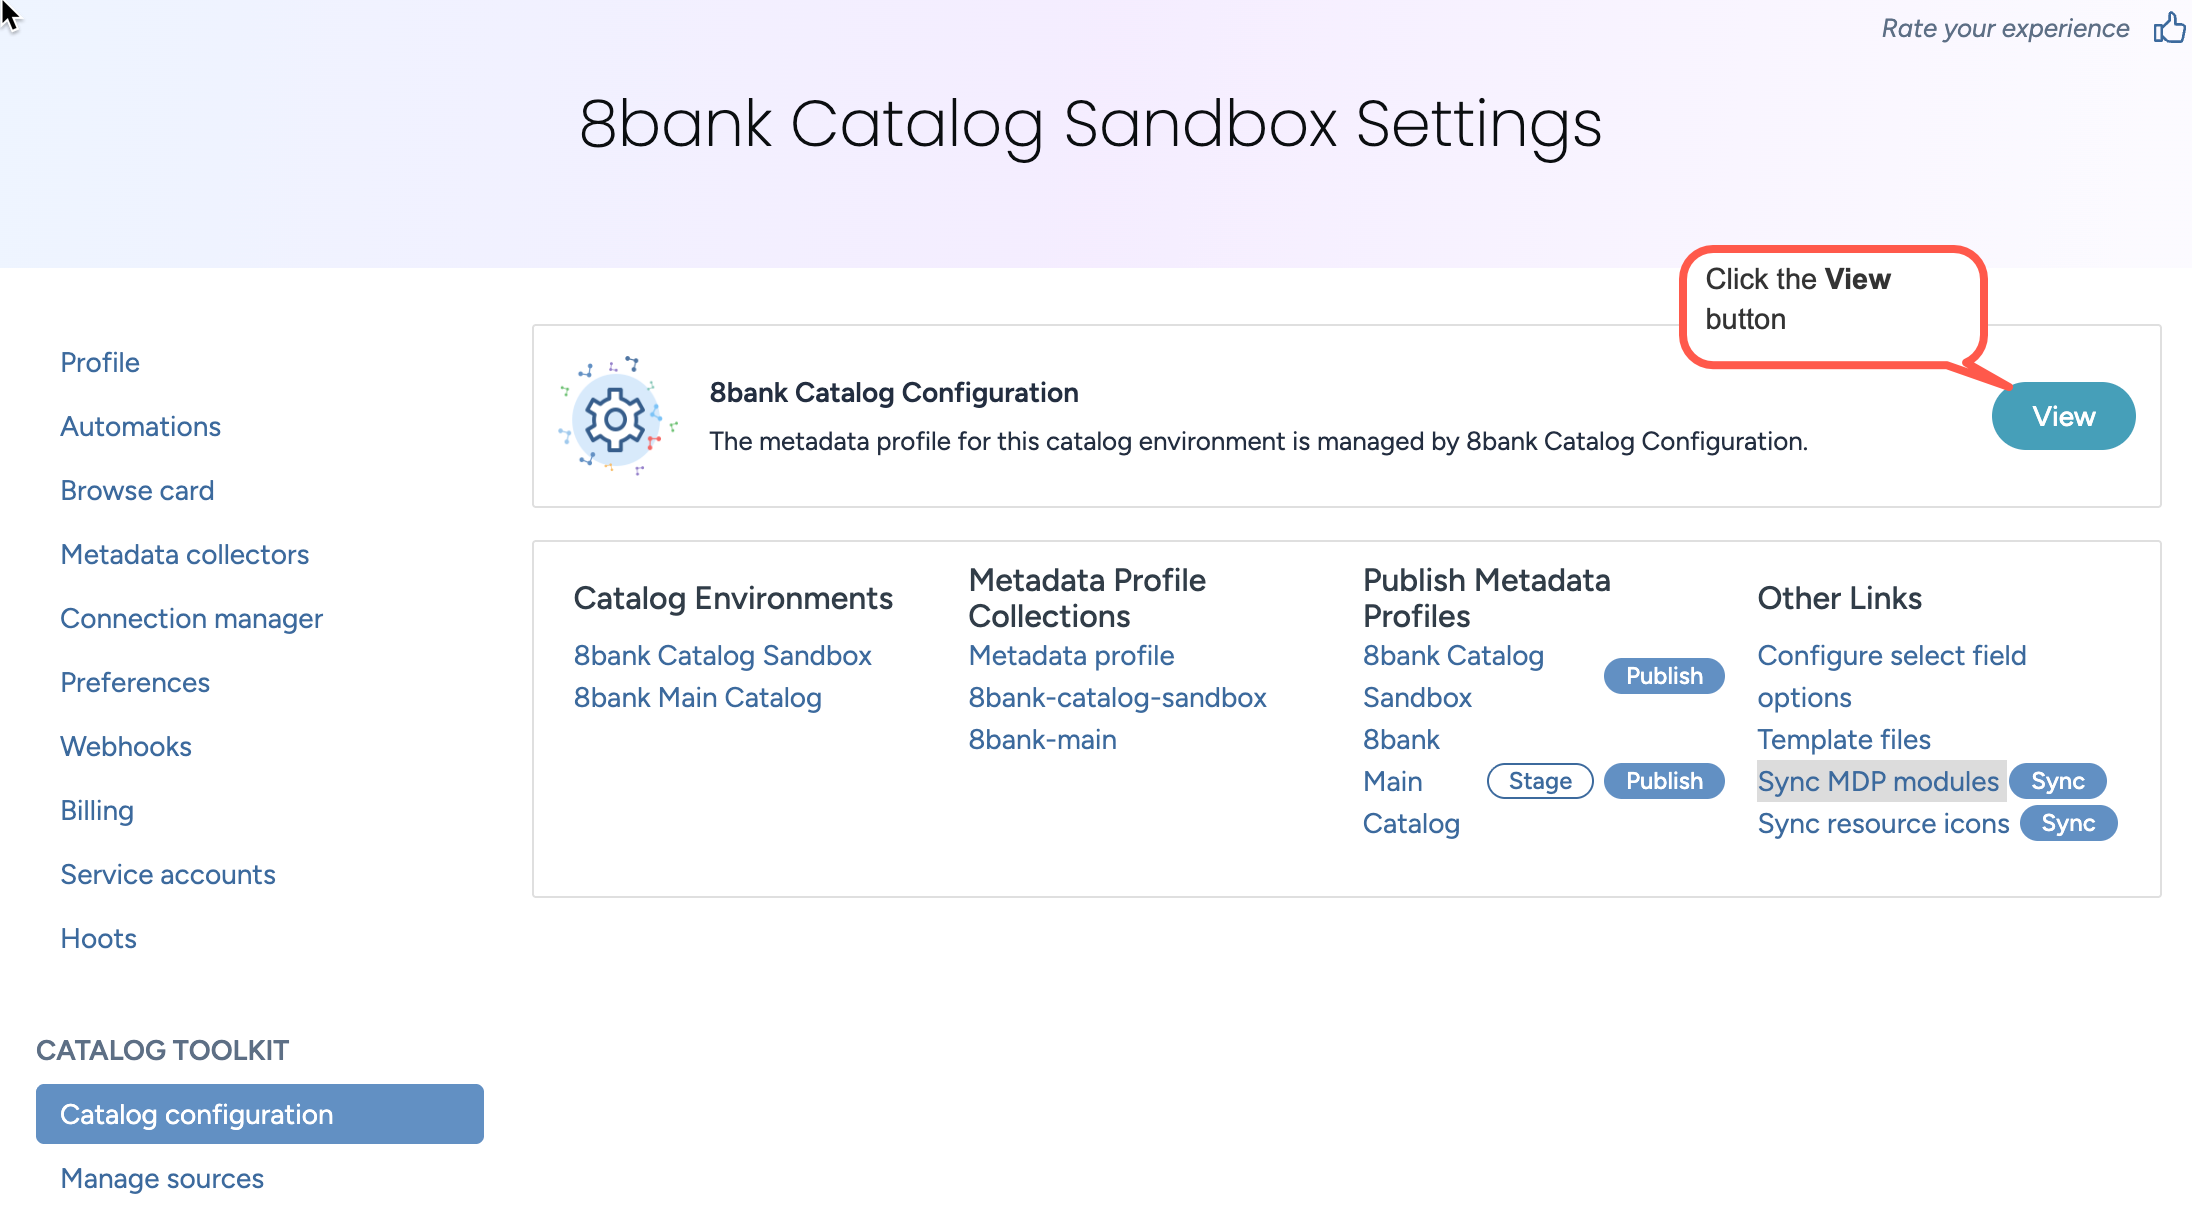Publish the 8bank Catalog Sandbox profile
This screenshot has height=1210, width=2192.
click(x=1663, y=675)
